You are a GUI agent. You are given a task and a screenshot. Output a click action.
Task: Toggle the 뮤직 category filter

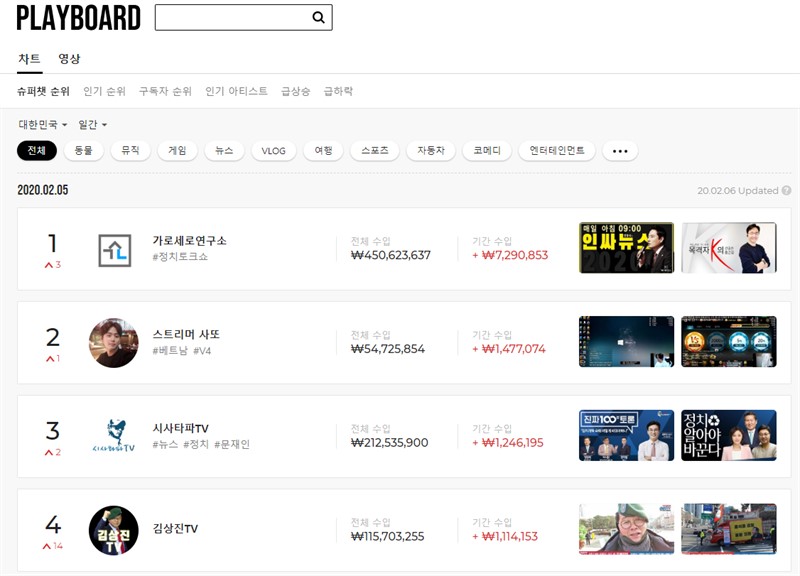coord(130,151)
